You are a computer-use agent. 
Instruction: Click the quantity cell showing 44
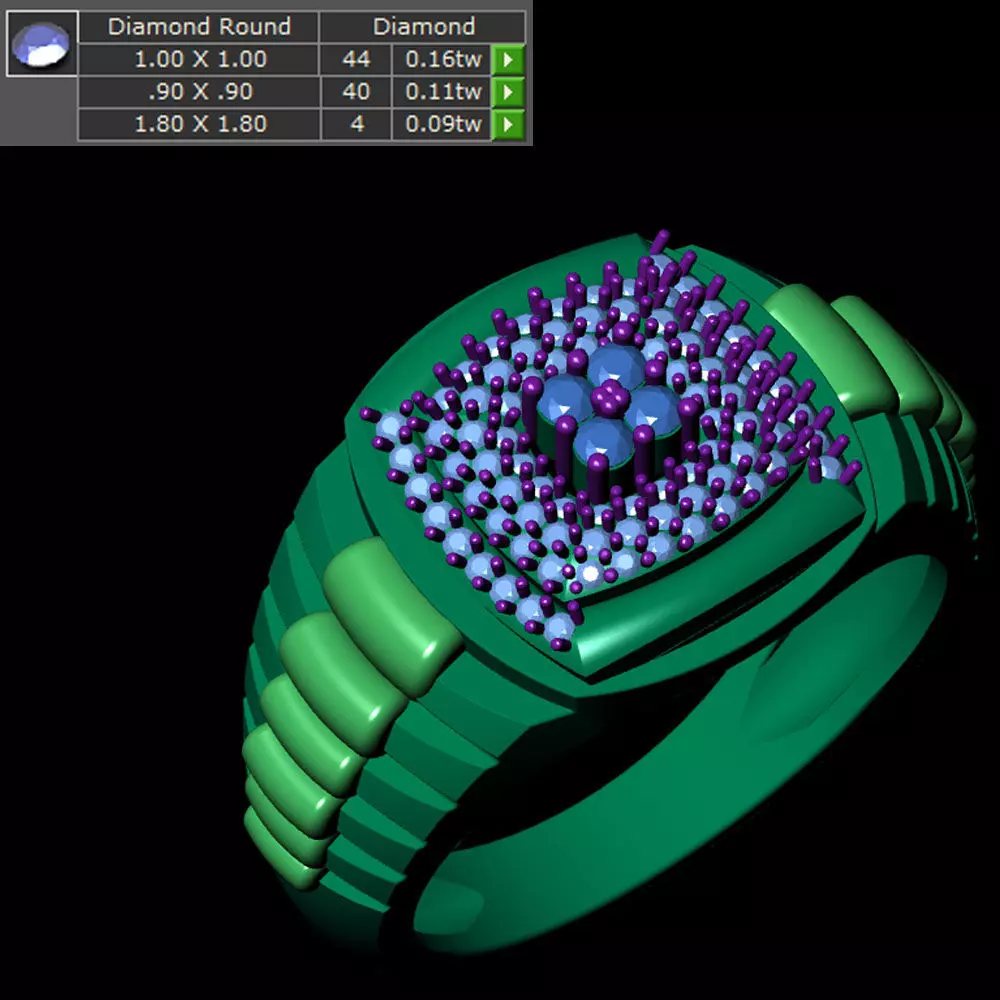pyautogui.click(x=356, y=59)
